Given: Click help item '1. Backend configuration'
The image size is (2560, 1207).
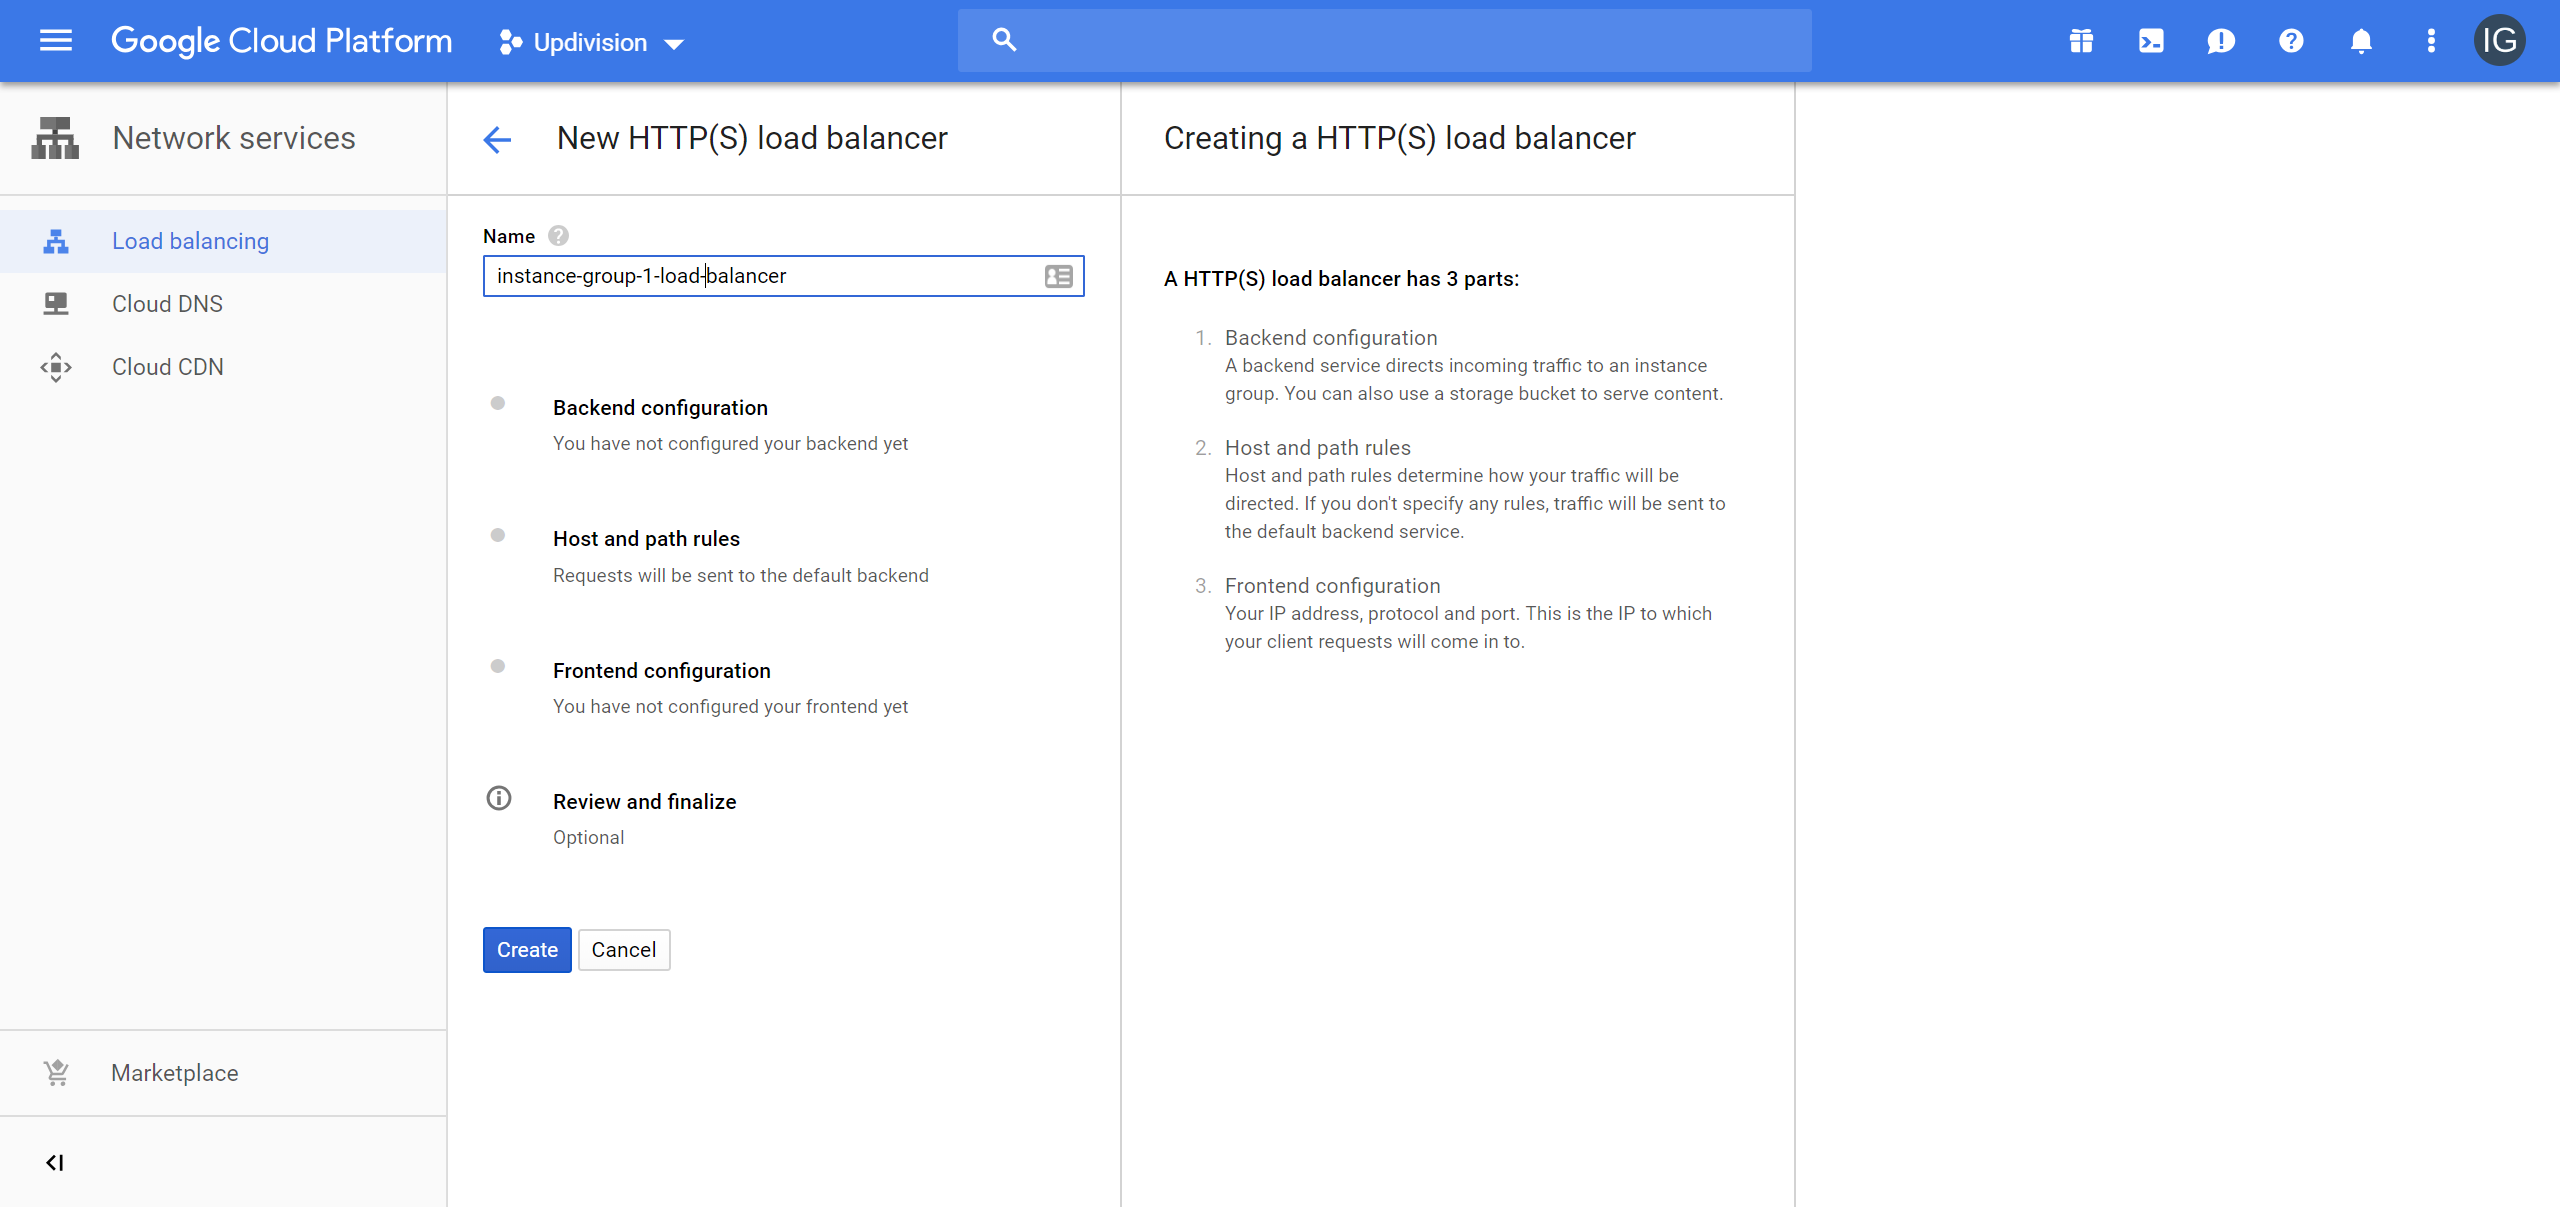Looking at the screenshot, I should (x=1330, y=338).
